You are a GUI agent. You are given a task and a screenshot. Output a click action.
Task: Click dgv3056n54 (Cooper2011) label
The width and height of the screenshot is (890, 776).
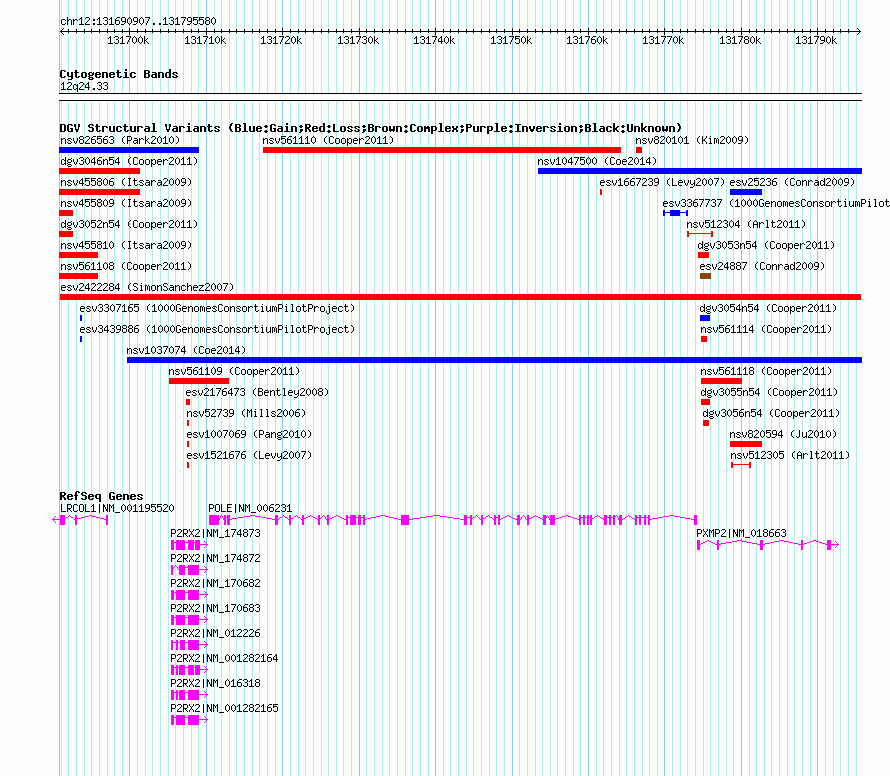[x=771, y=413]
